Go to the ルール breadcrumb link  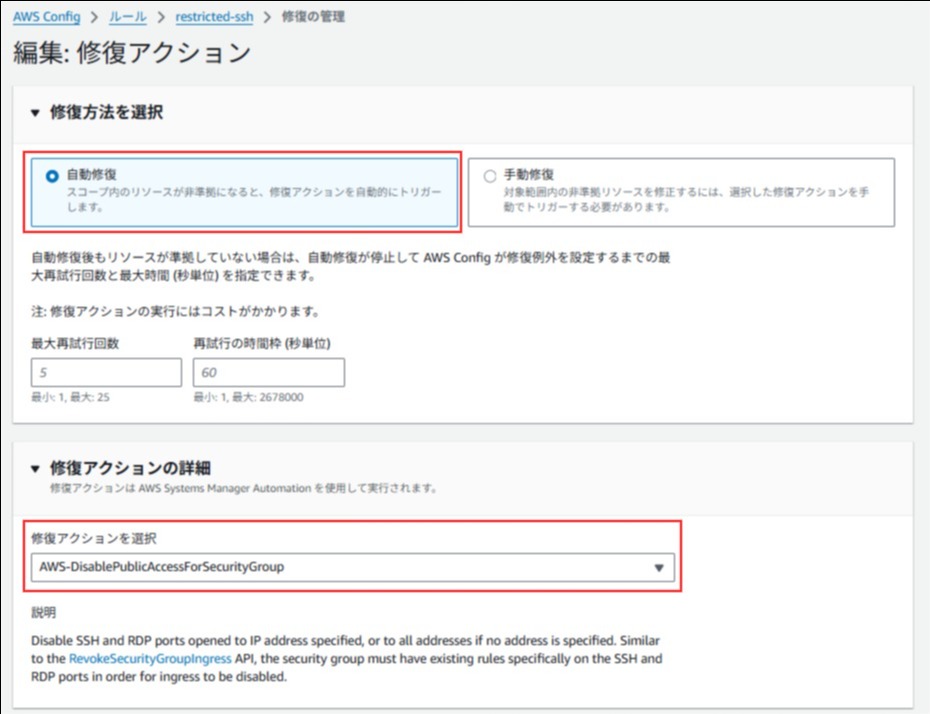click(127, 18)
